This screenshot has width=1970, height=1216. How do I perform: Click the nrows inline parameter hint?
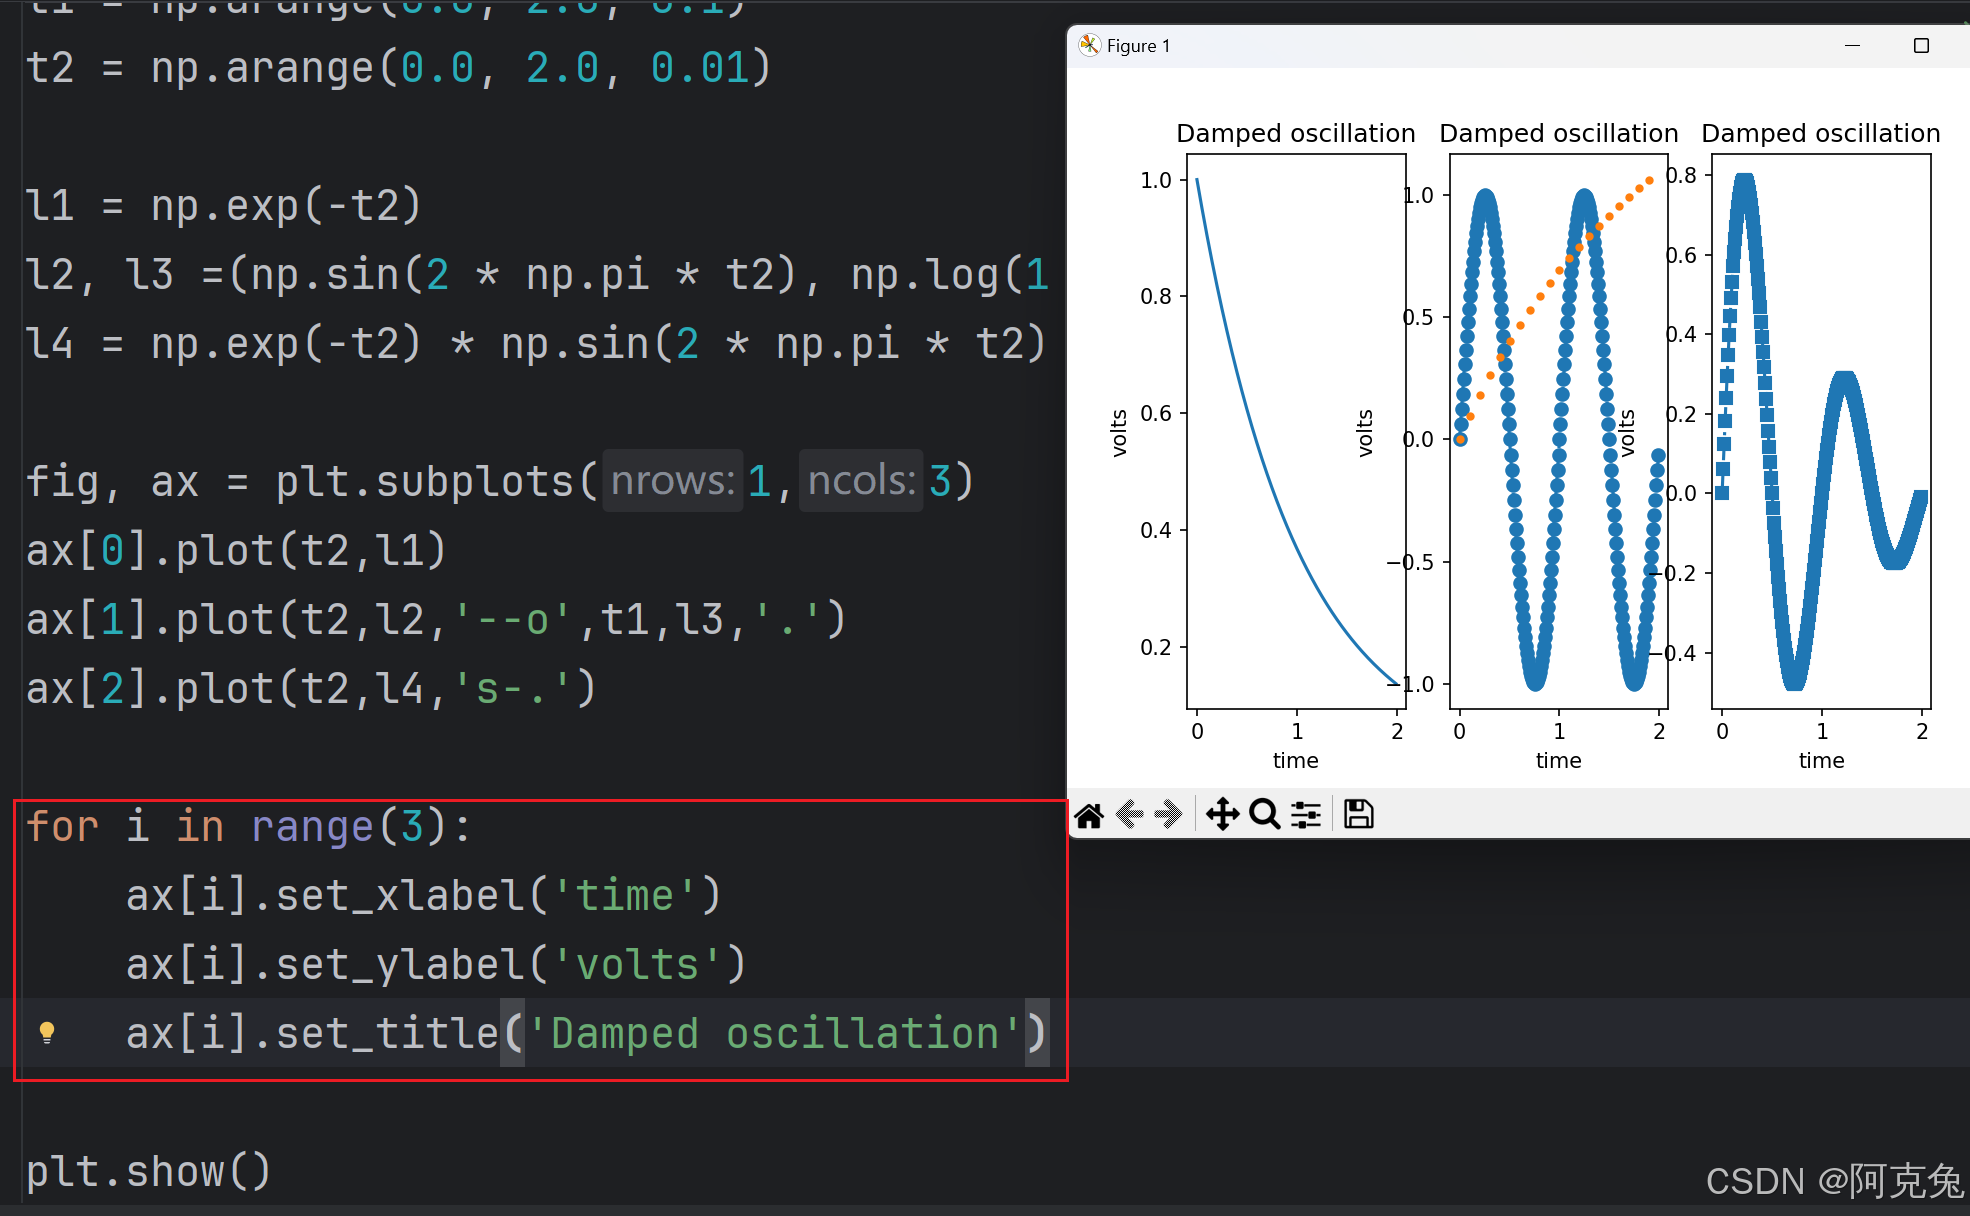(x=672, y=481)
